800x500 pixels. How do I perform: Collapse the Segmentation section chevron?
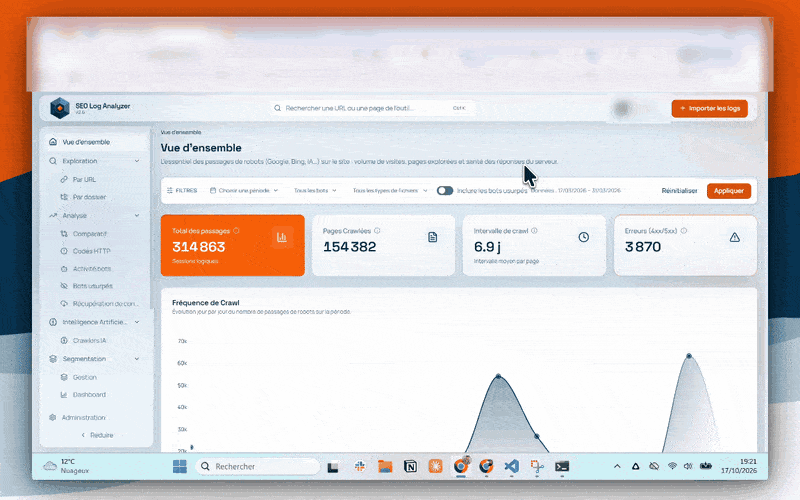point(137,359)
